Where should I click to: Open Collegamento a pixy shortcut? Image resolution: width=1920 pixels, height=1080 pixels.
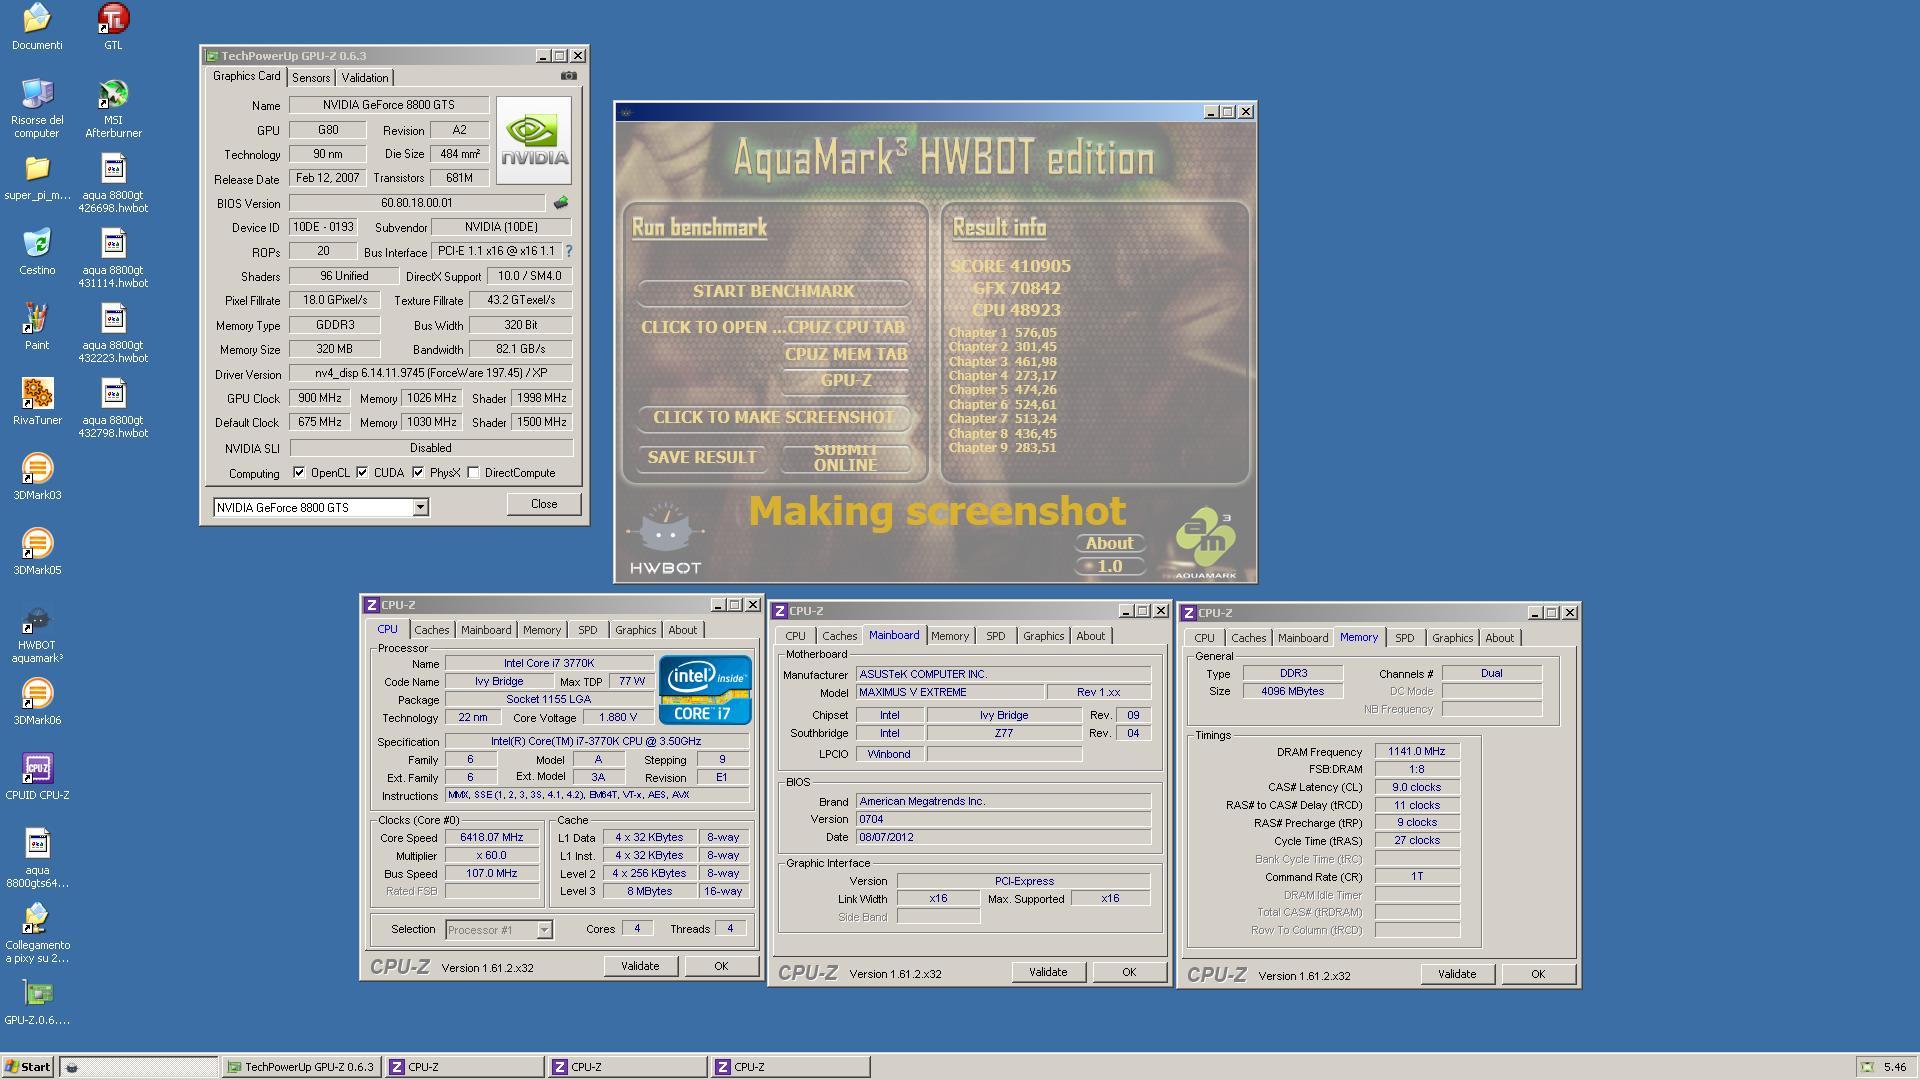[x=37, y=933]
